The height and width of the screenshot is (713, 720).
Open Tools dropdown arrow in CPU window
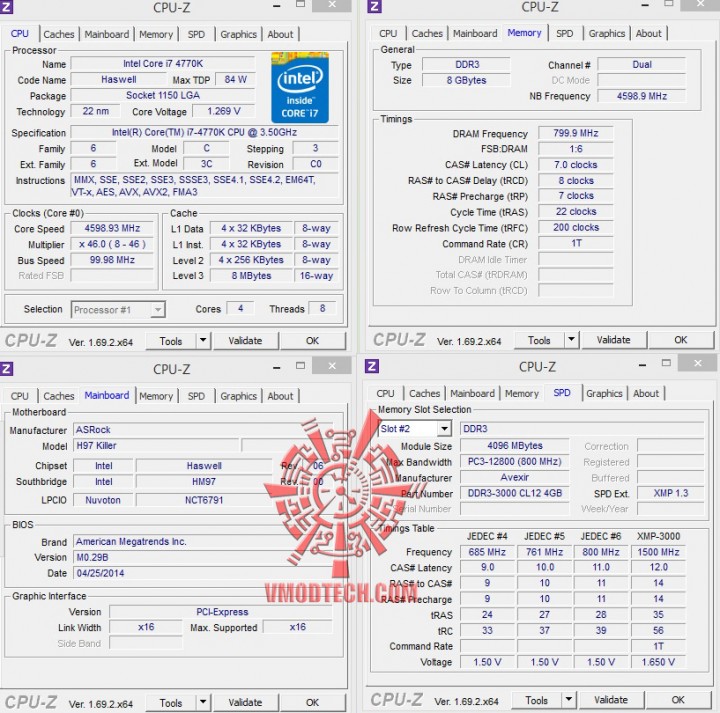pos(203,341)
